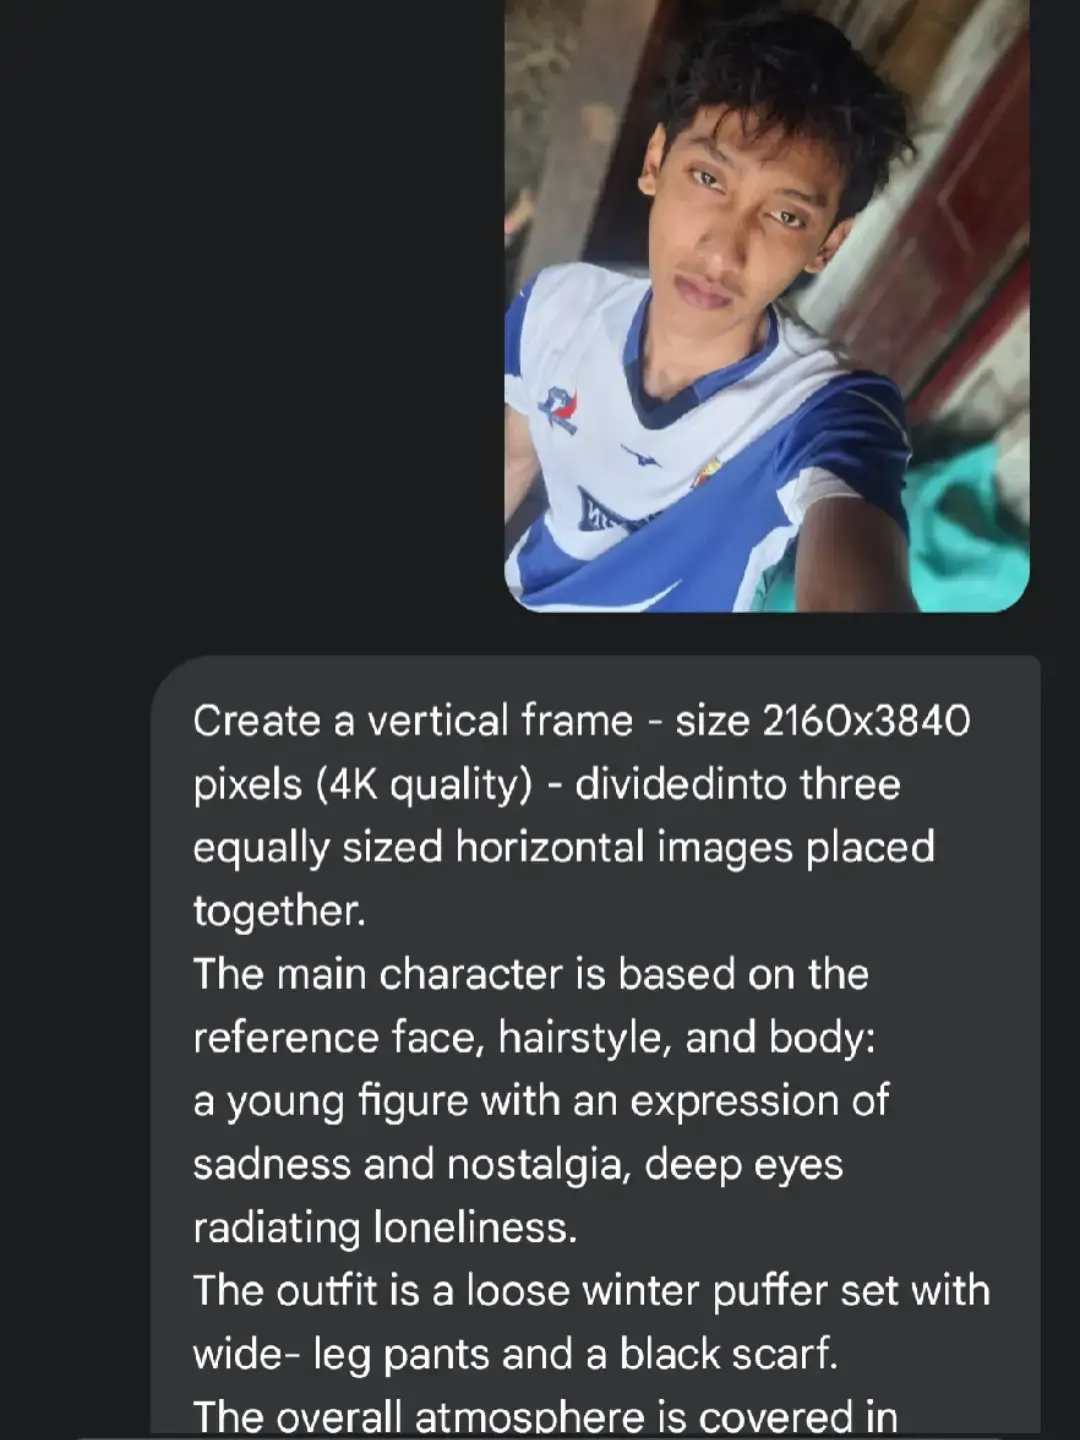
Task: Select "wide- leg pants and a black scarf."
Action: 515,1354
